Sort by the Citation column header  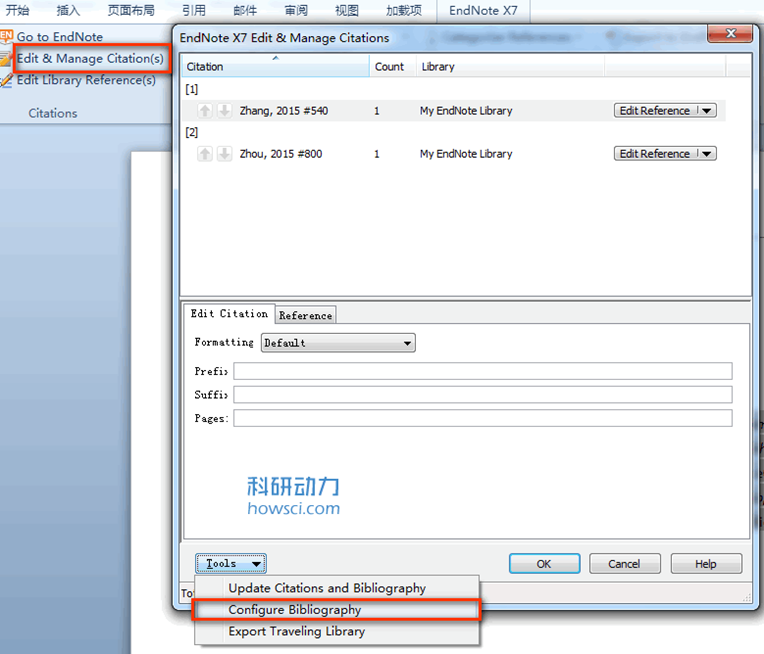click(x=275, y=66)
